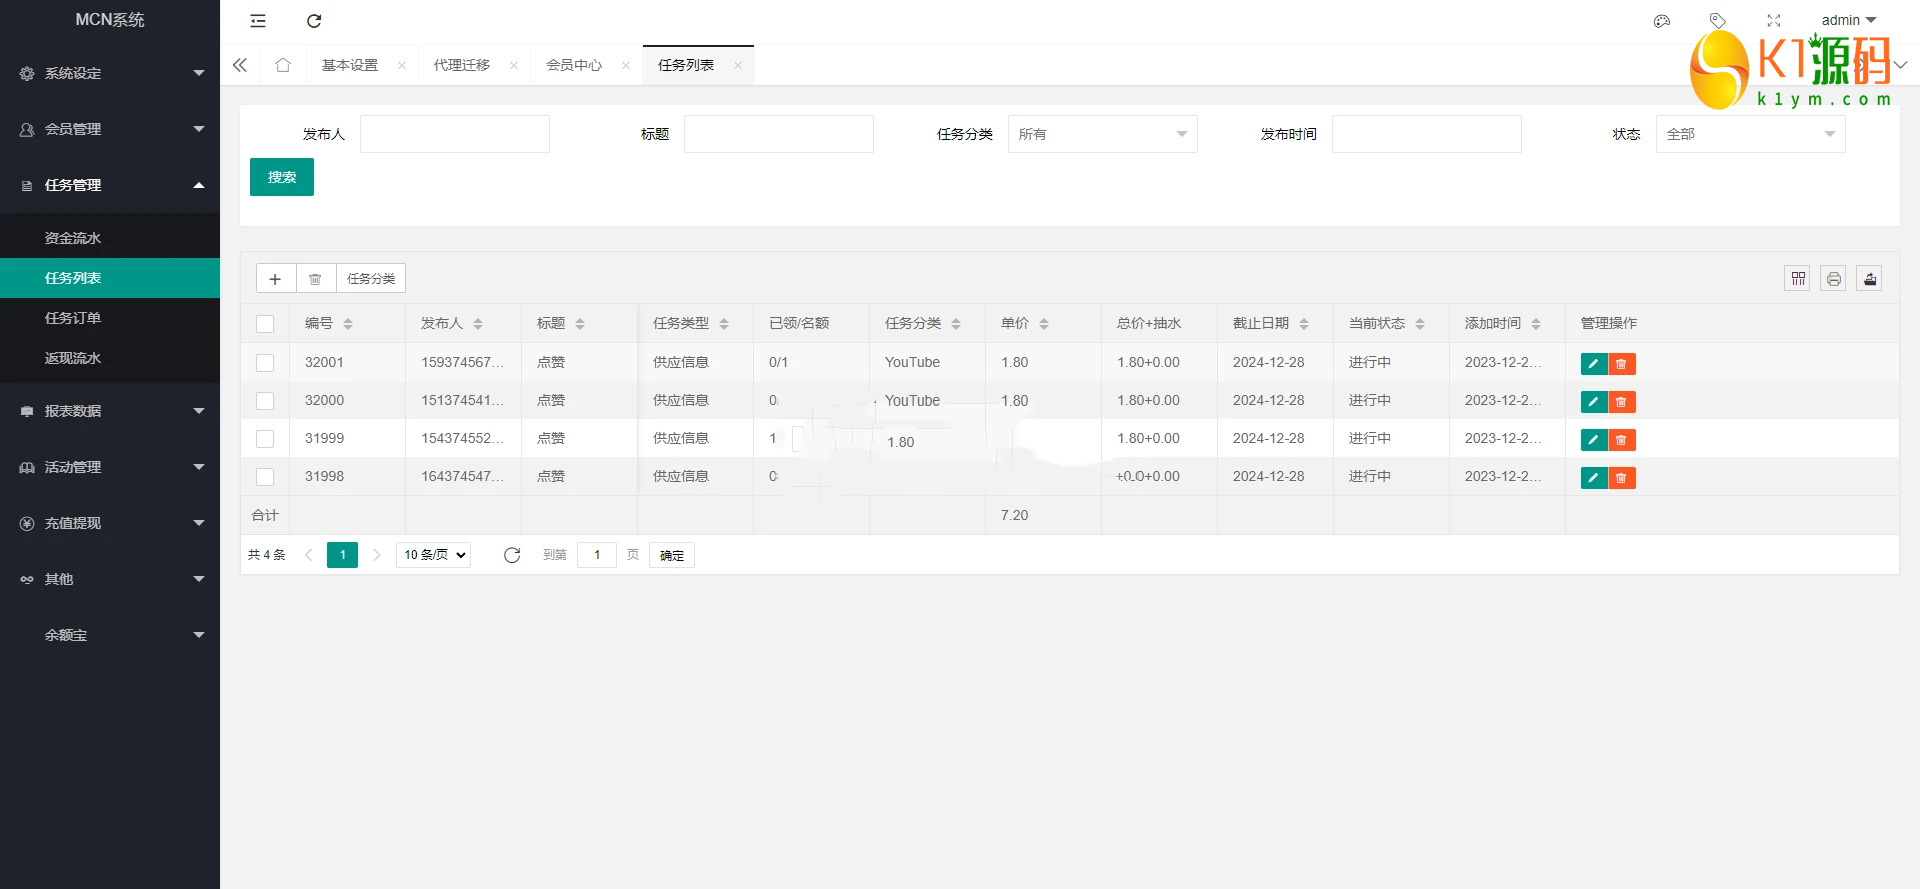The image size is (1920, 889).
Task: Click the 发布时间 input field
Action: pyautogui.click(x=1426, y=134)
